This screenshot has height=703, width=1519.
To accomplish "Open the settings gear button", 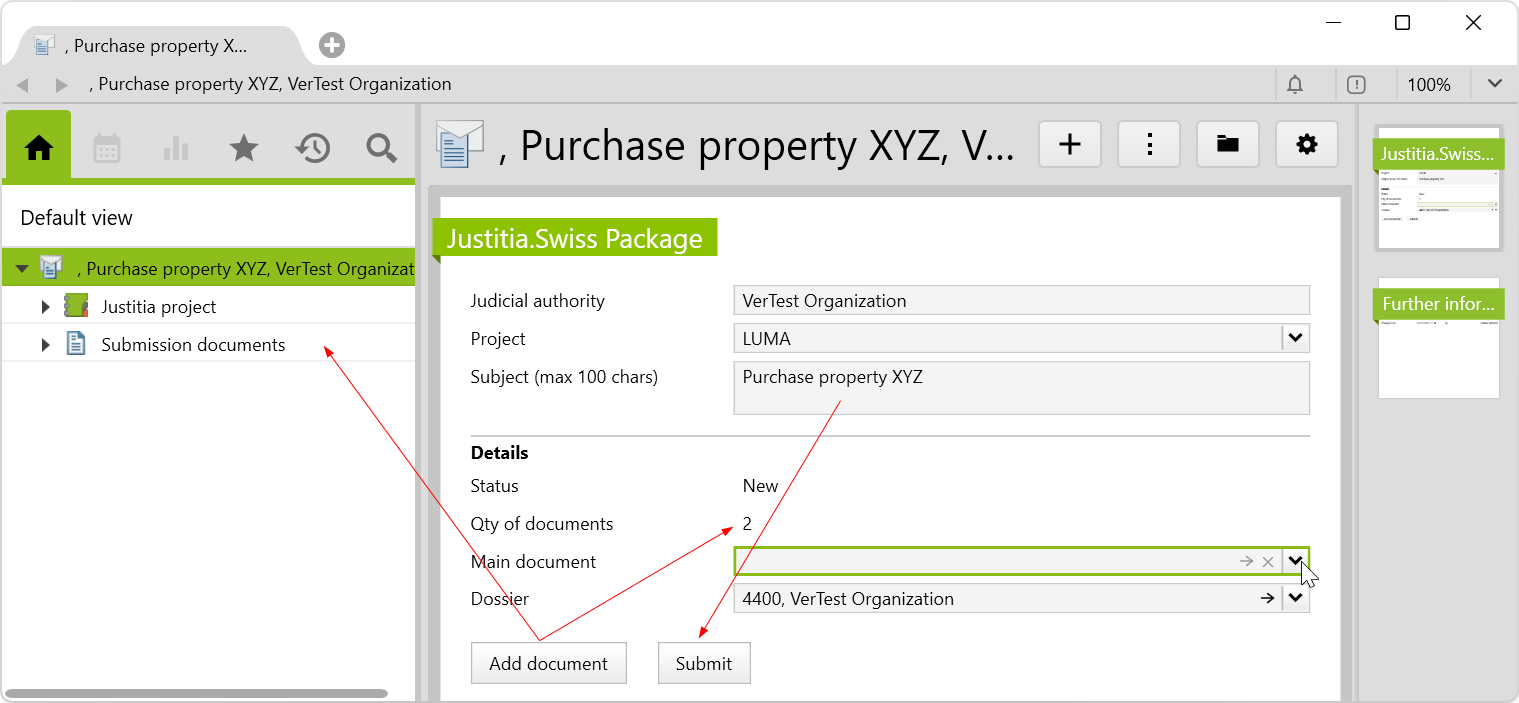I will point(1306,145).
